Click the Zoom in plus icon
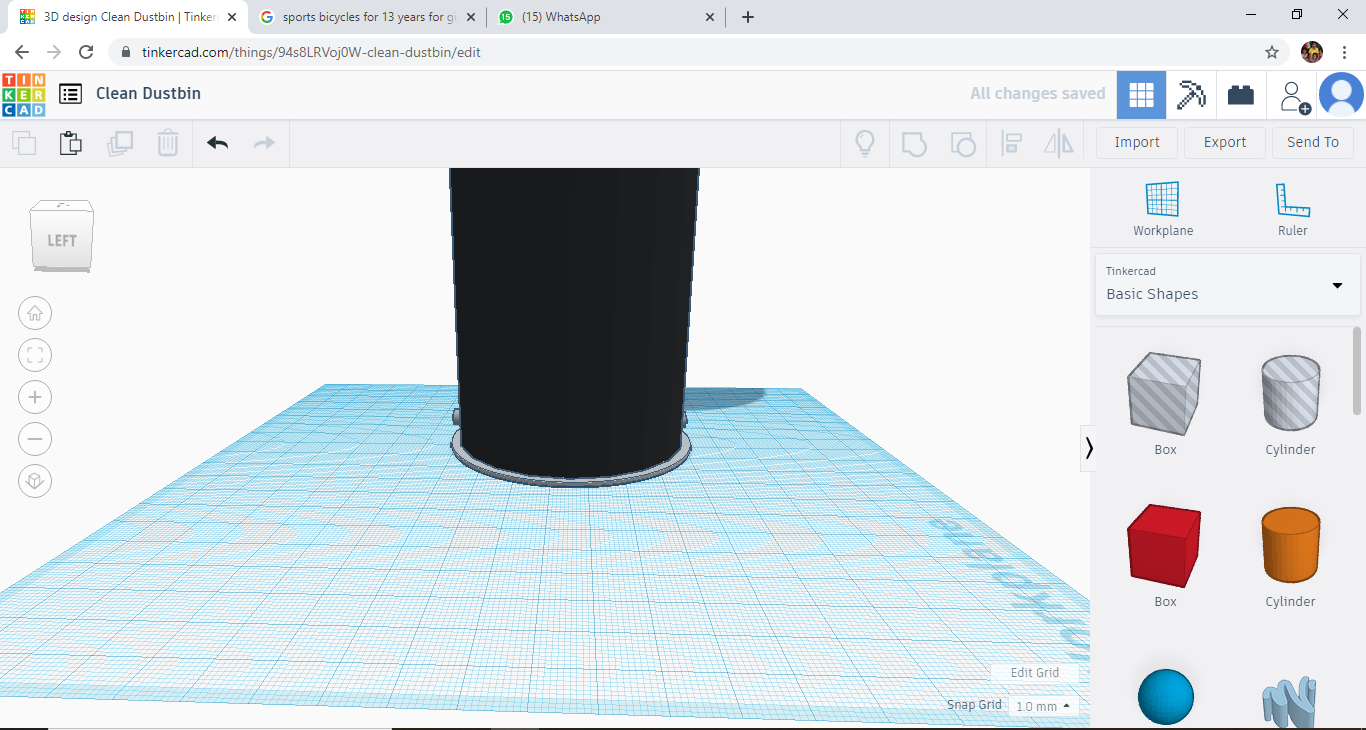This screenshot has width=1366, height=730. (x=35, y=397)
